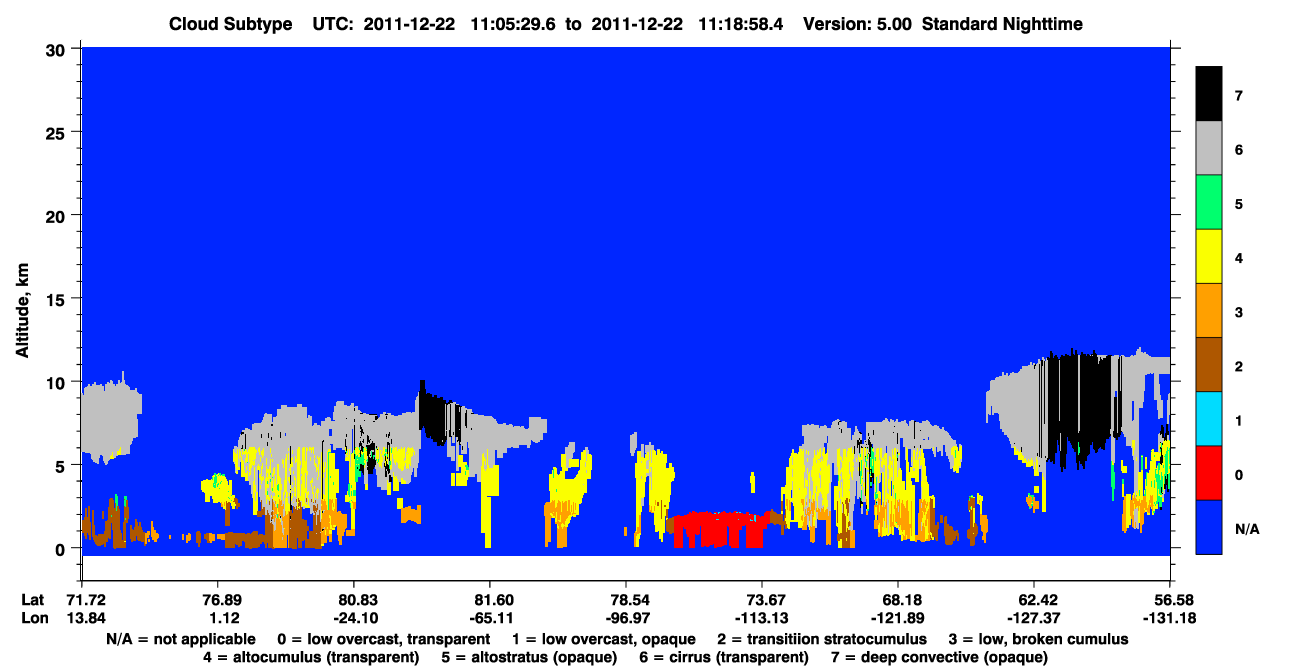Click the black deep convective legend swatch
Image resolution: width=1300 pixels, height=667 pixels.
pos(1209,94)
